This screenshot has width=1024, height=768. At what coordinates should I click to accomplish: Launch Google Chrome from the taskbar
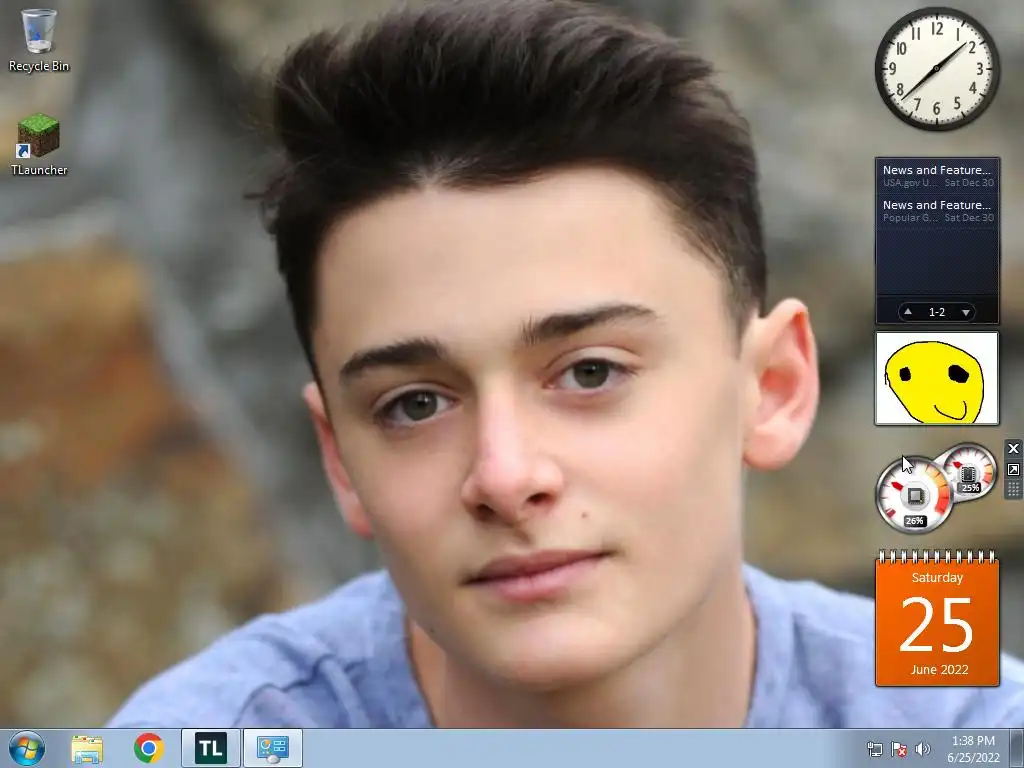pos(149,748)
